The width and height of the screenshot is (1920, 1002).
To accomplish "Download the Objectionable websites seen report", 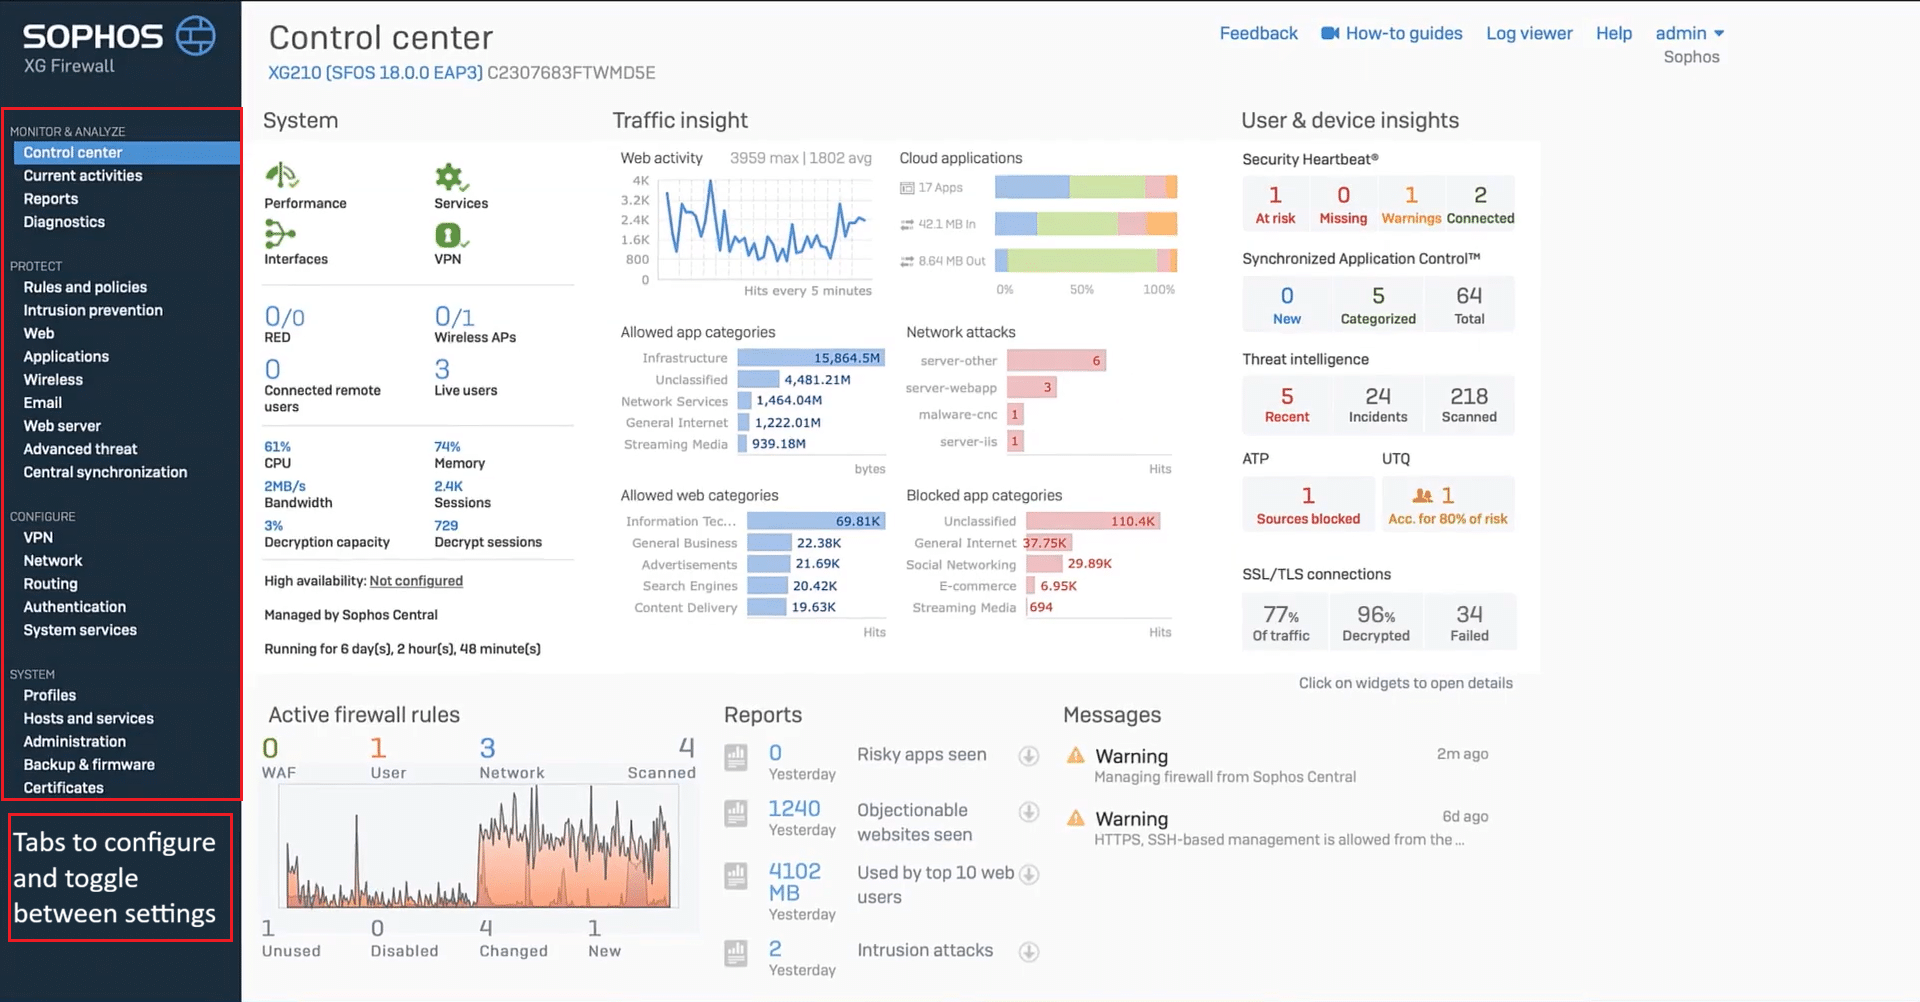I will 1028,812.
